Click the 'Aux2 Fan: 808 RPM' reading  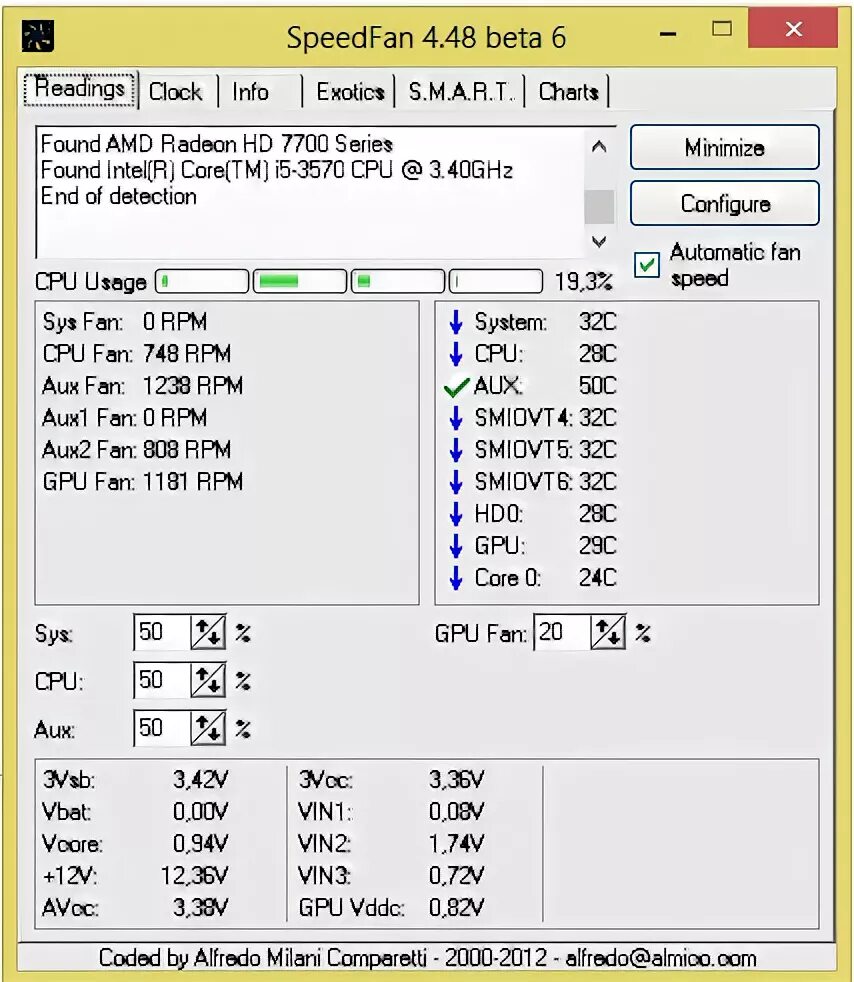coord(136,450)
